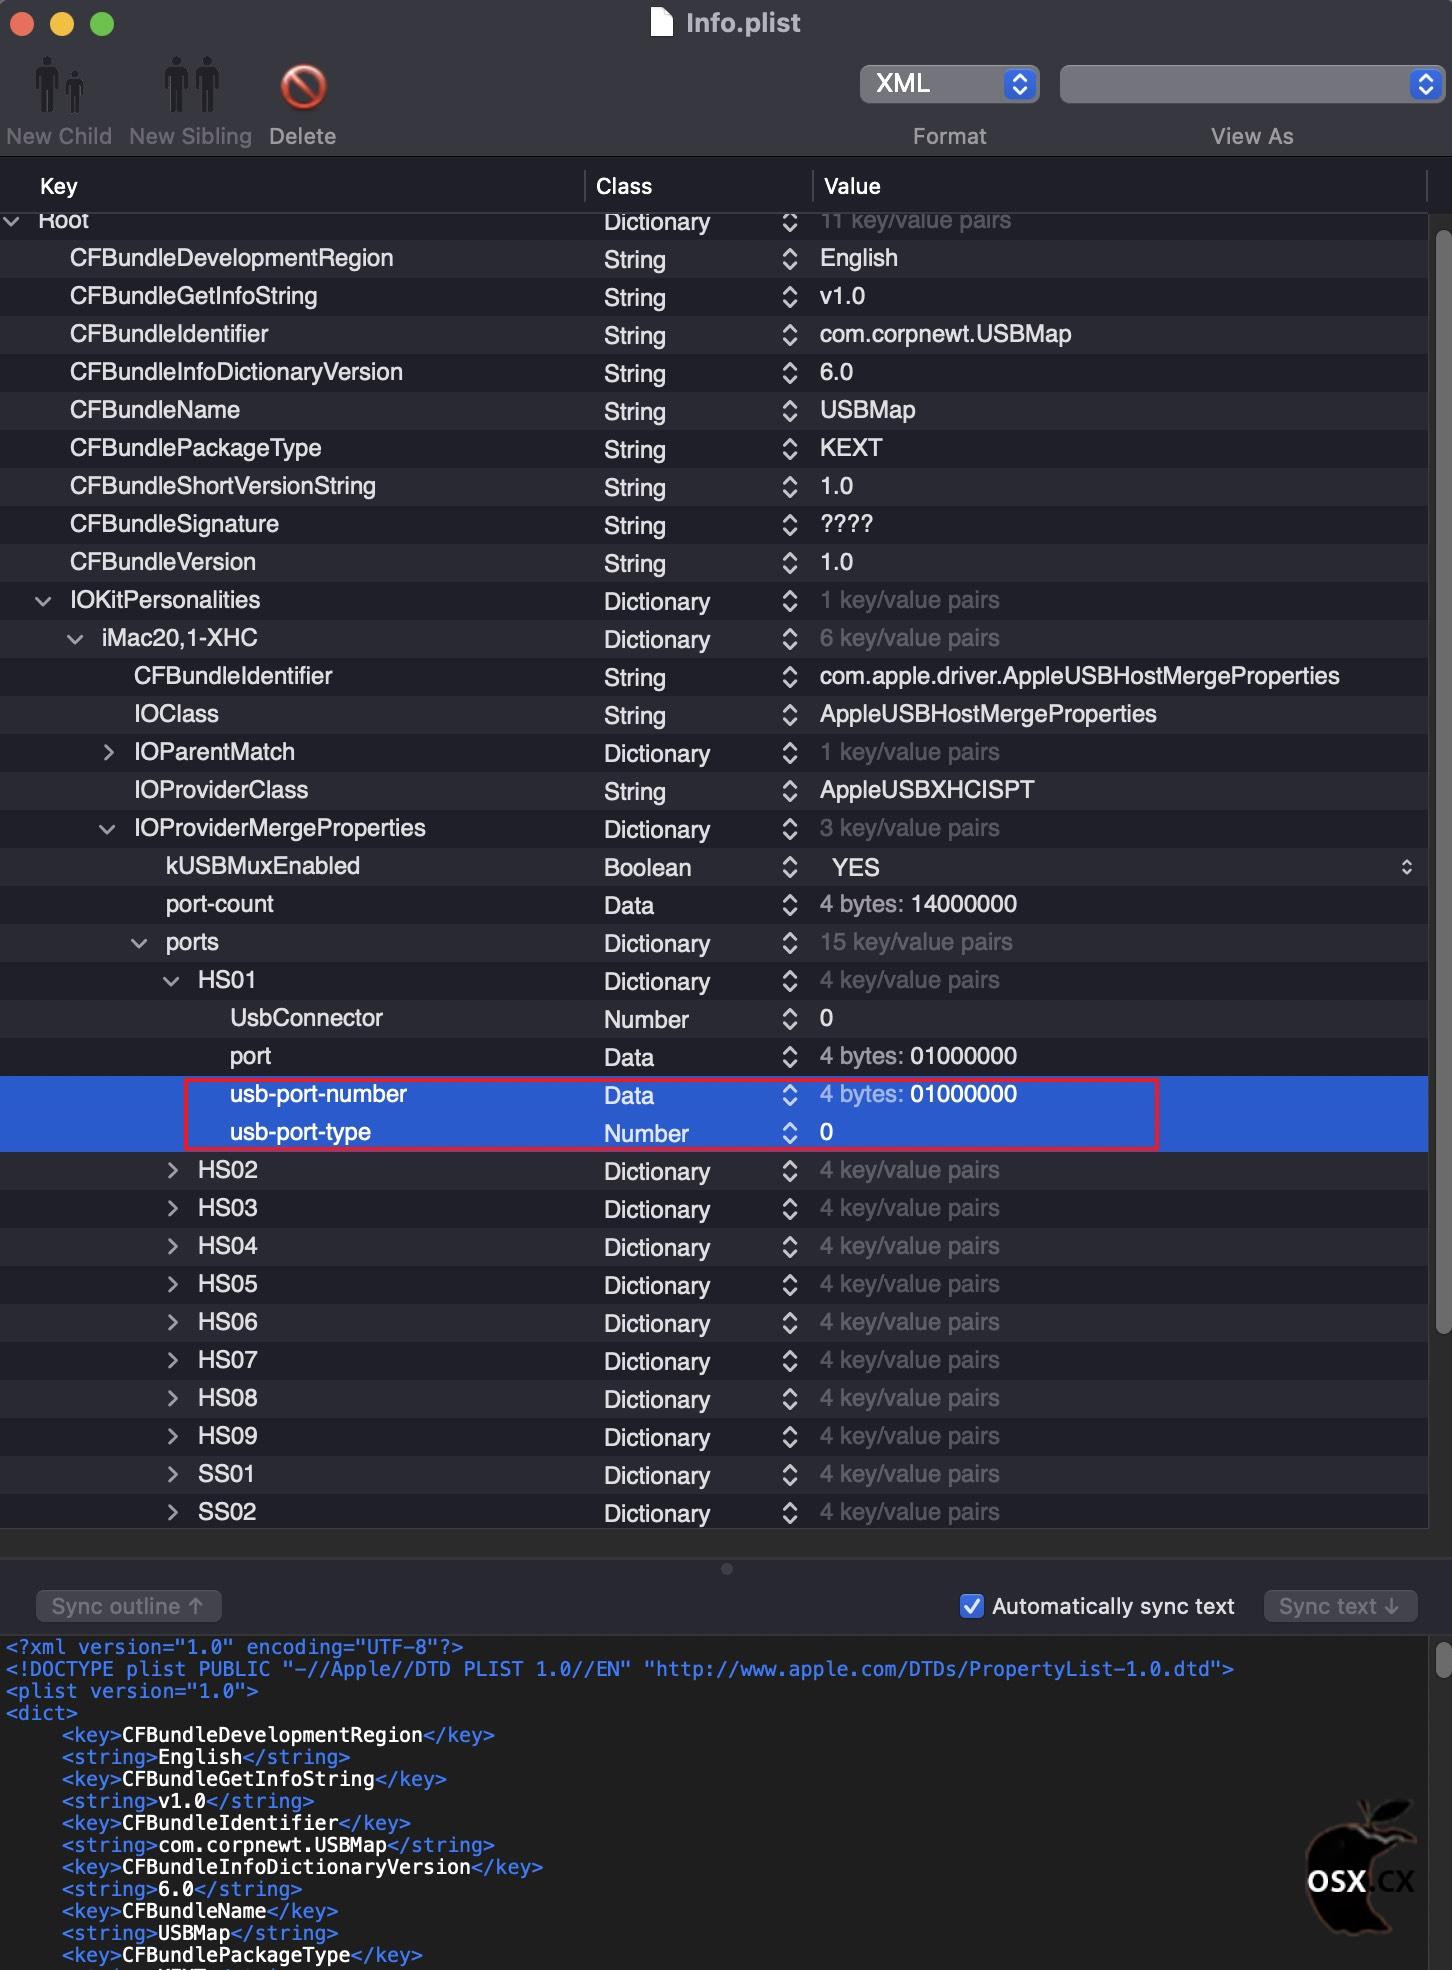
Task: Collapse the IOProviderMergeProperties dictionary
Action: 107,829
